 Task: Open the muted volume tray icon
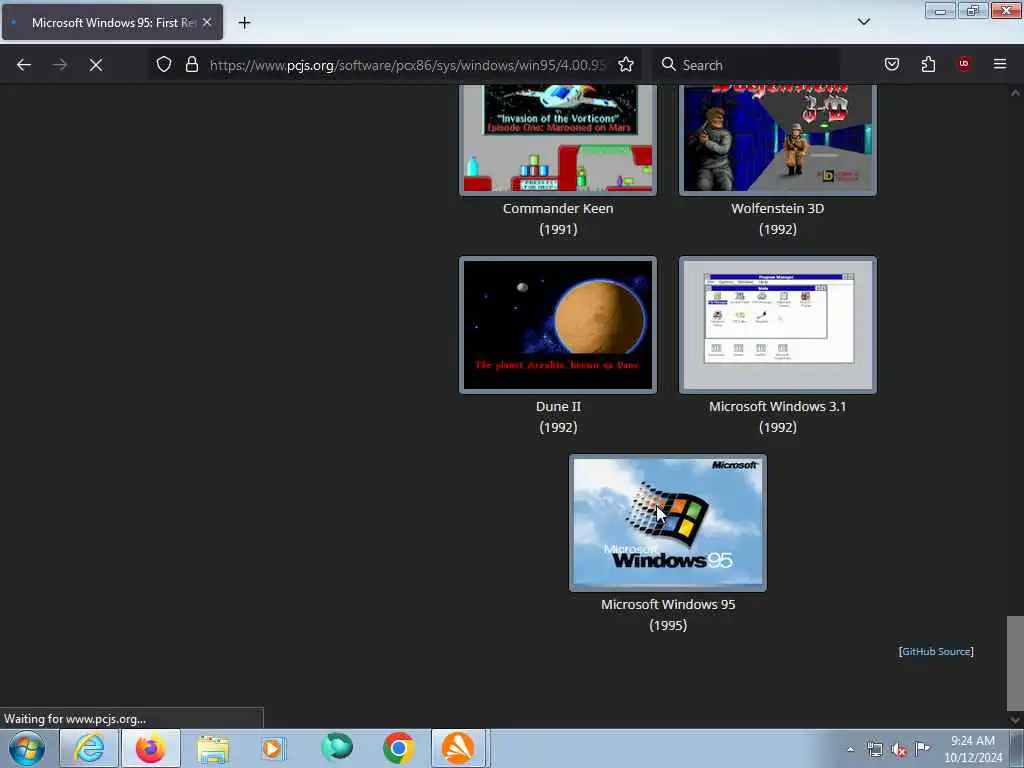tap(899, 750)
